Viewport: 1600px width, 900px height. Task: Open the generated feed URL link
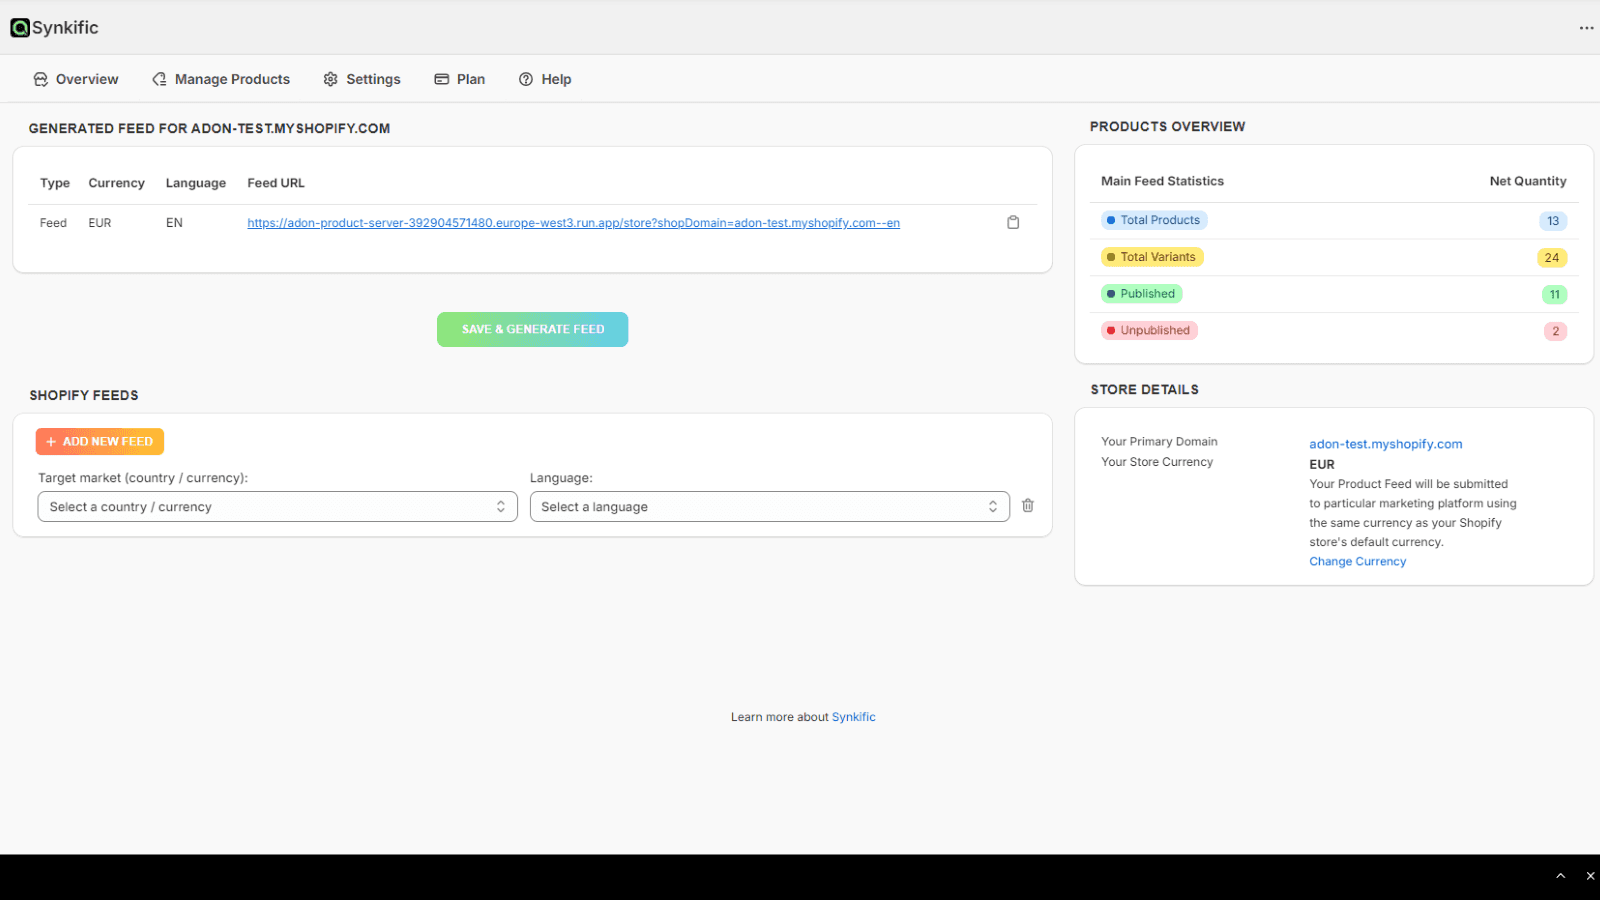(573, 222)
